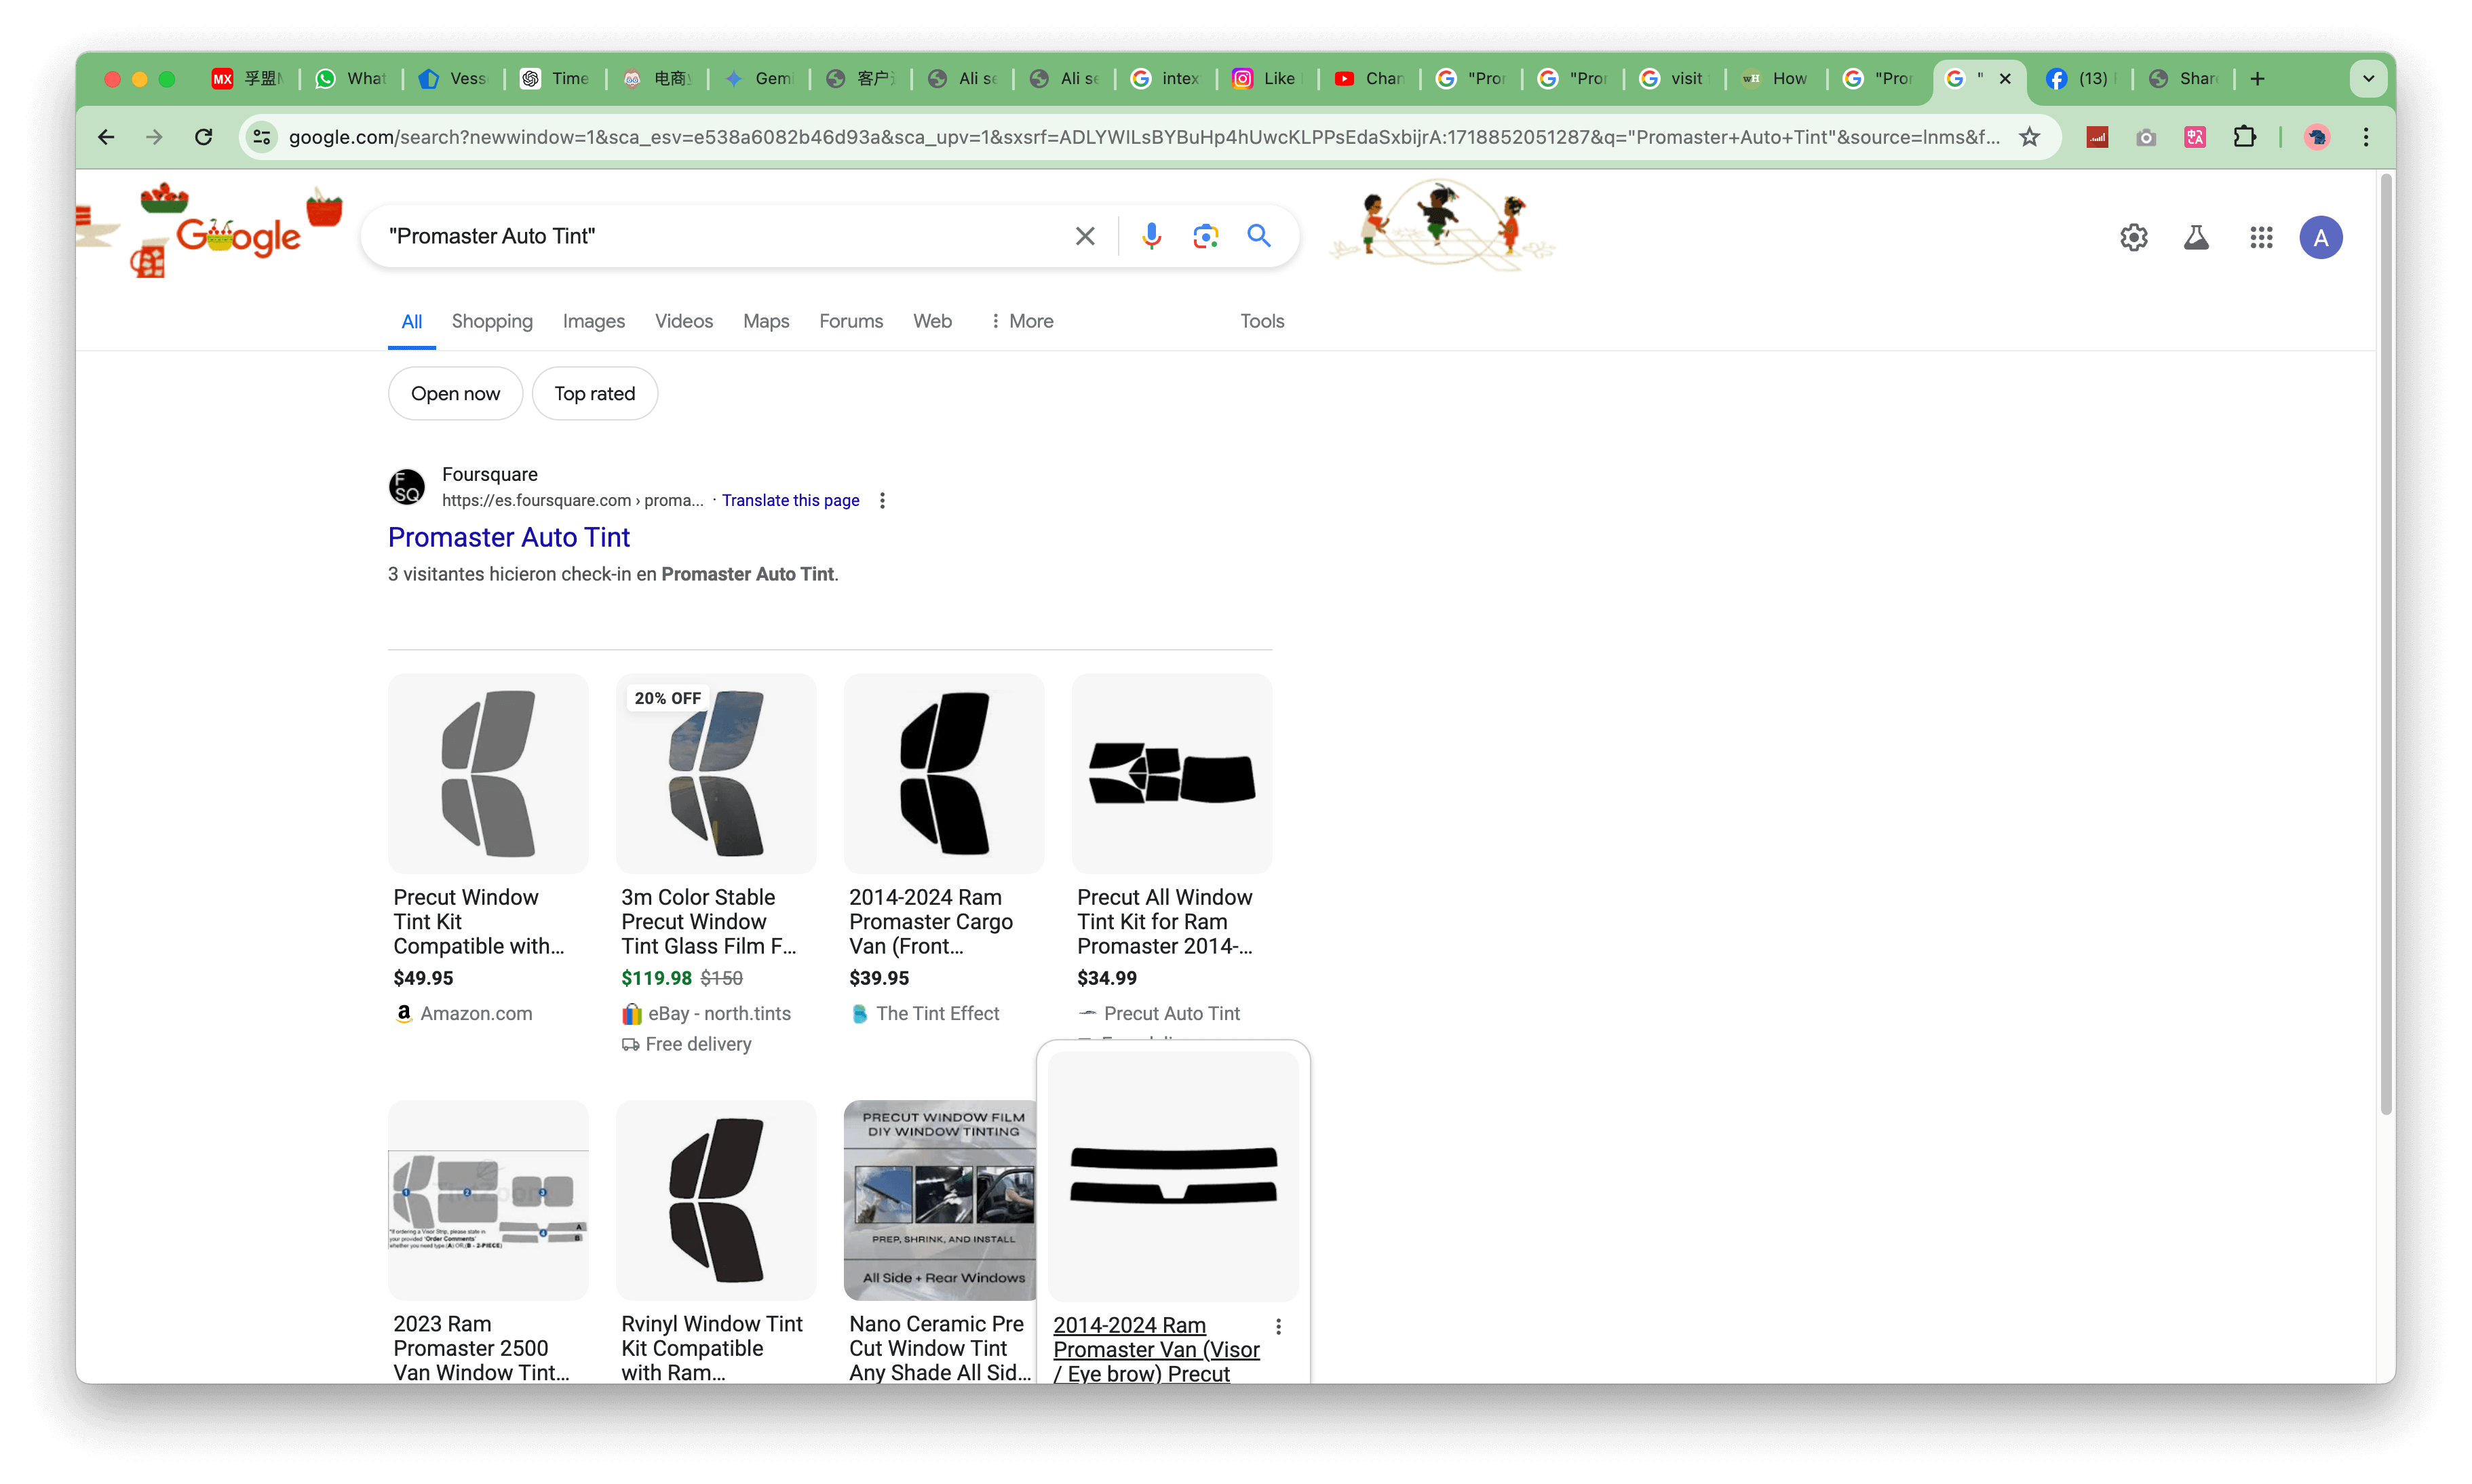The image size is (2472, 1484).
Task: Switch to Shopping results tab
Action: pos(492,321)
